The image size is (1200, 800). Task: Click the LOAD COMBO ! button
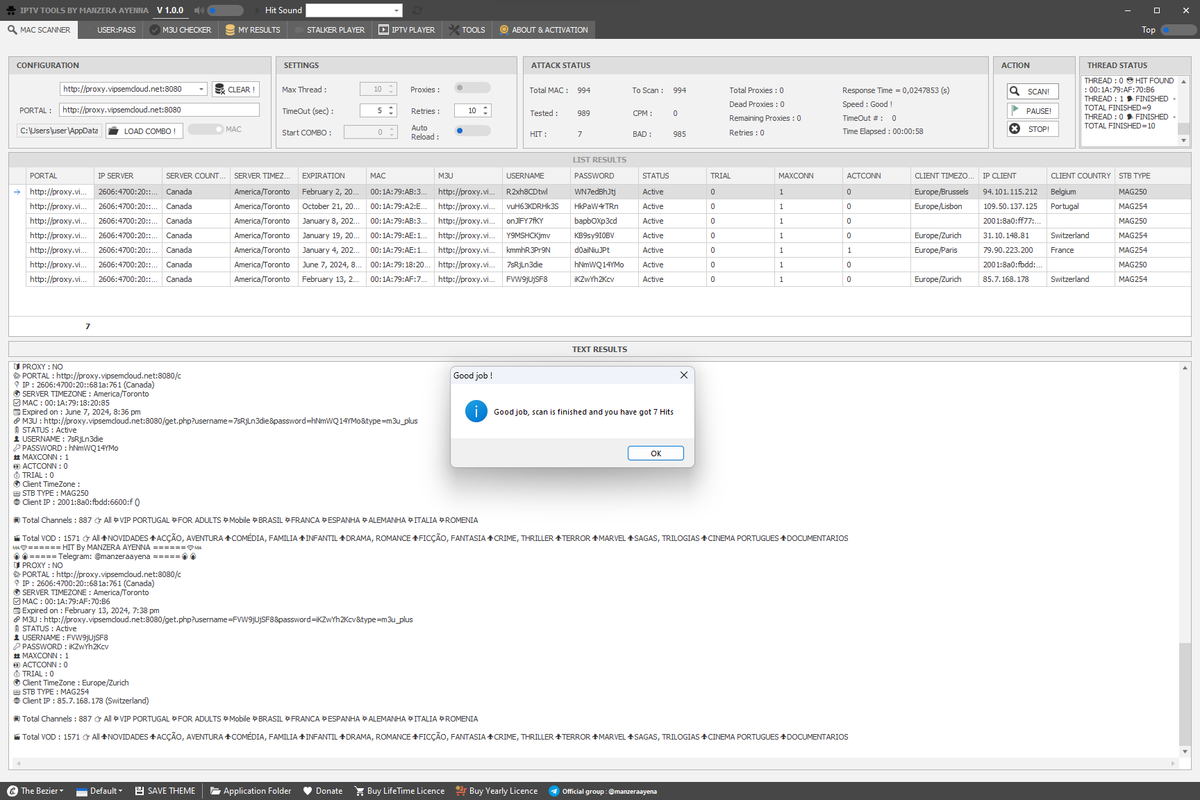pos(143,130)
